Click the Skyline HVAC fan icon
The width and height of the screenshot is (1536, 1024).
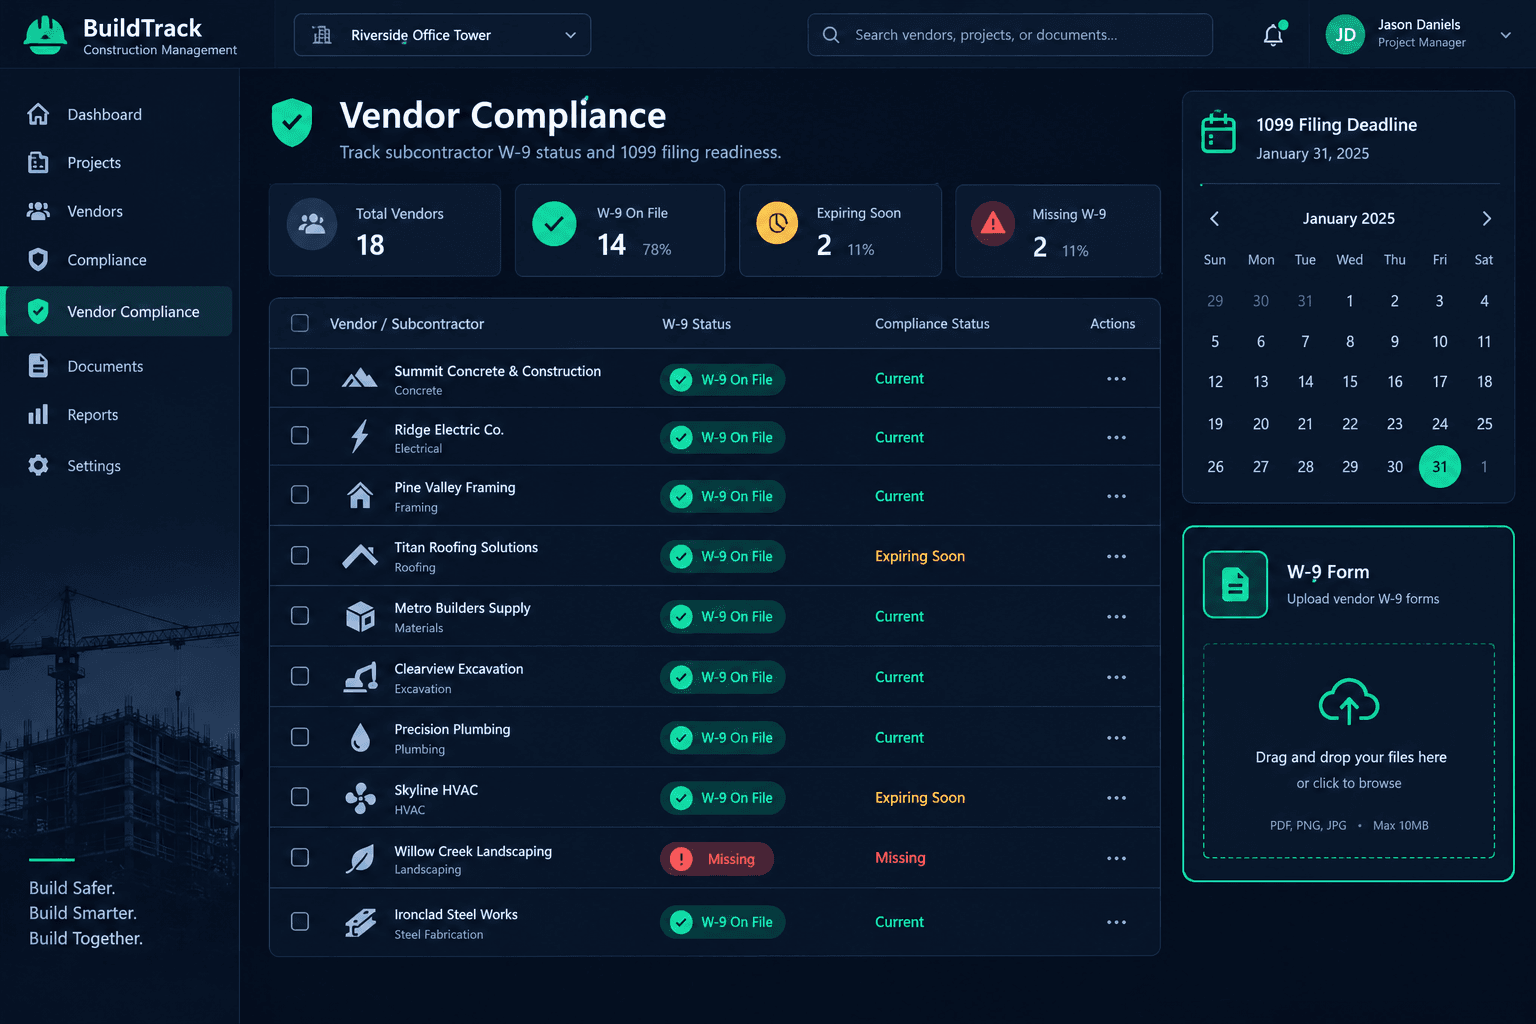tap(360, 798)
